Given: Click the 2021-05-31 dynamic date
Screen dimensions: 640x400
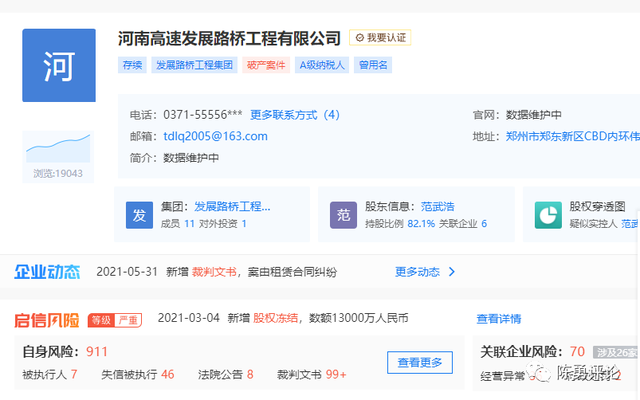Looking at the screenshot, I should tap(127, 272).
